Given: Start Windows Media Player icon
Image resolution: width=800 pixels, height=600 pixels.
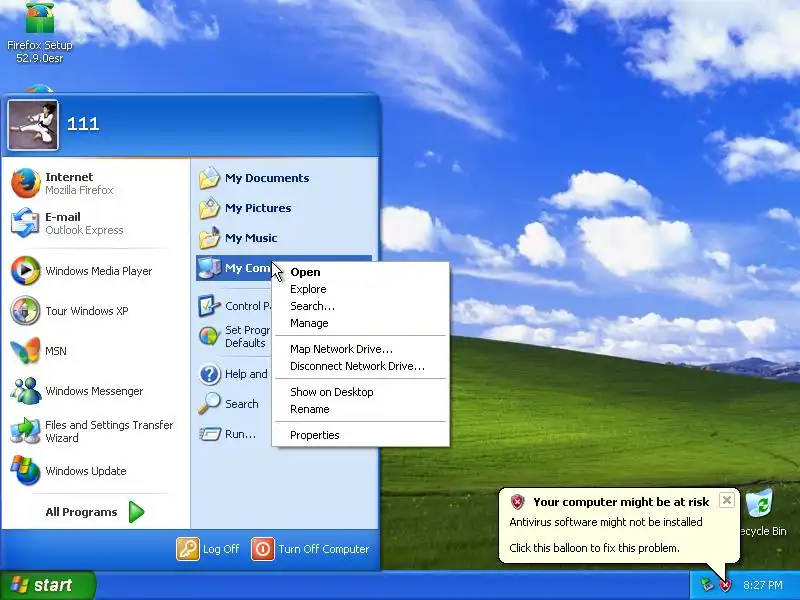Looking at the screenshot, I should tap(26, 270).
